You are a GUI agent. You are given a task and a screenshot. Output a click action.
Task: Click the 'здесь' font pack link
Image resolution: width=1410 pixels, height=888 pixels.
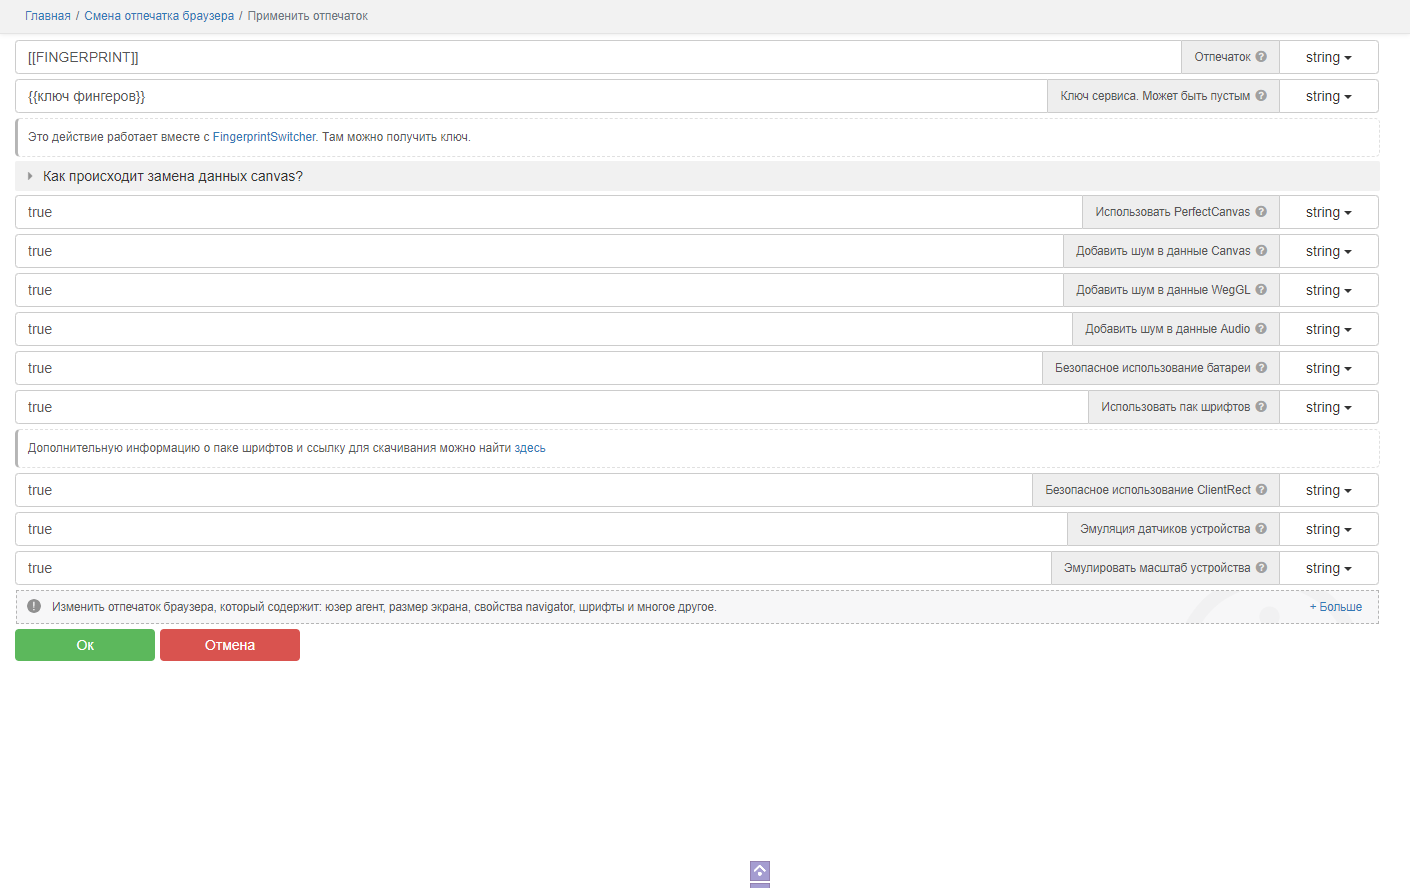[530, 448]
